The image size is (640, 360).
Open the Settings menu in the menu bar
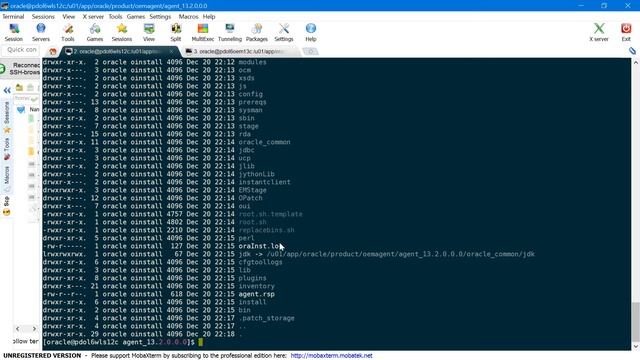point(160,16)
